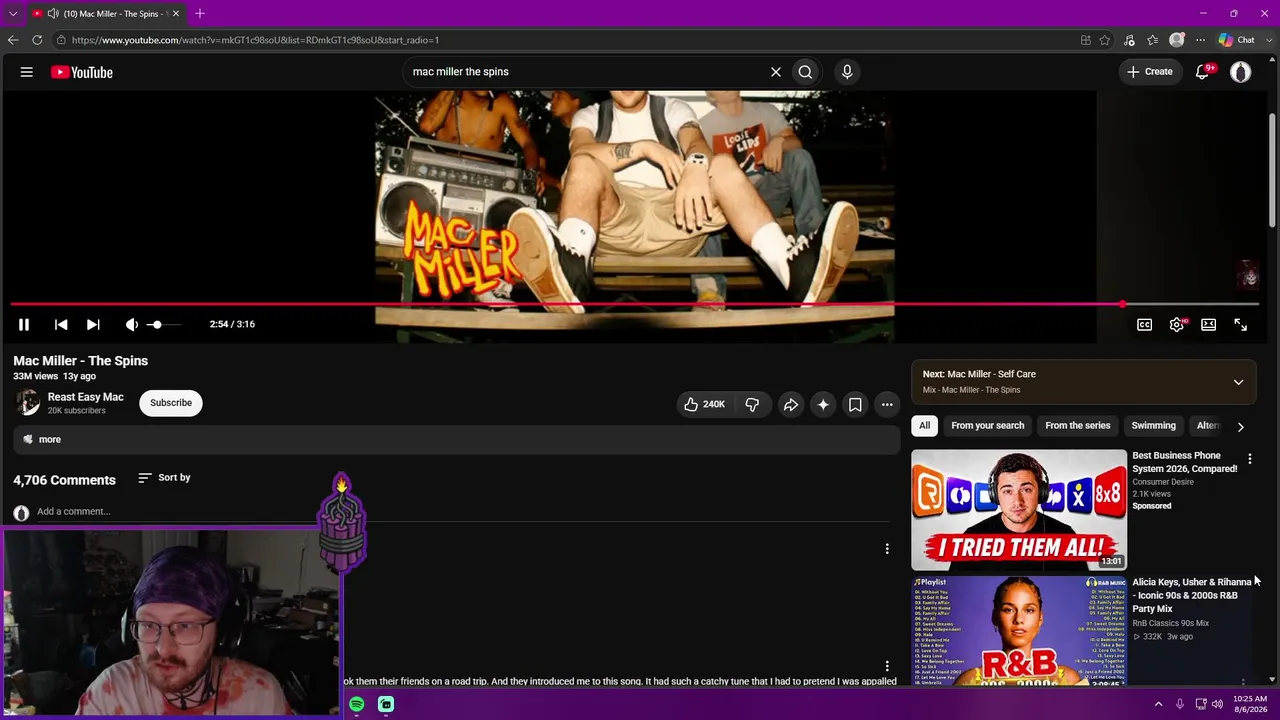Open the first comment's options menu

[x=887, y=549]
